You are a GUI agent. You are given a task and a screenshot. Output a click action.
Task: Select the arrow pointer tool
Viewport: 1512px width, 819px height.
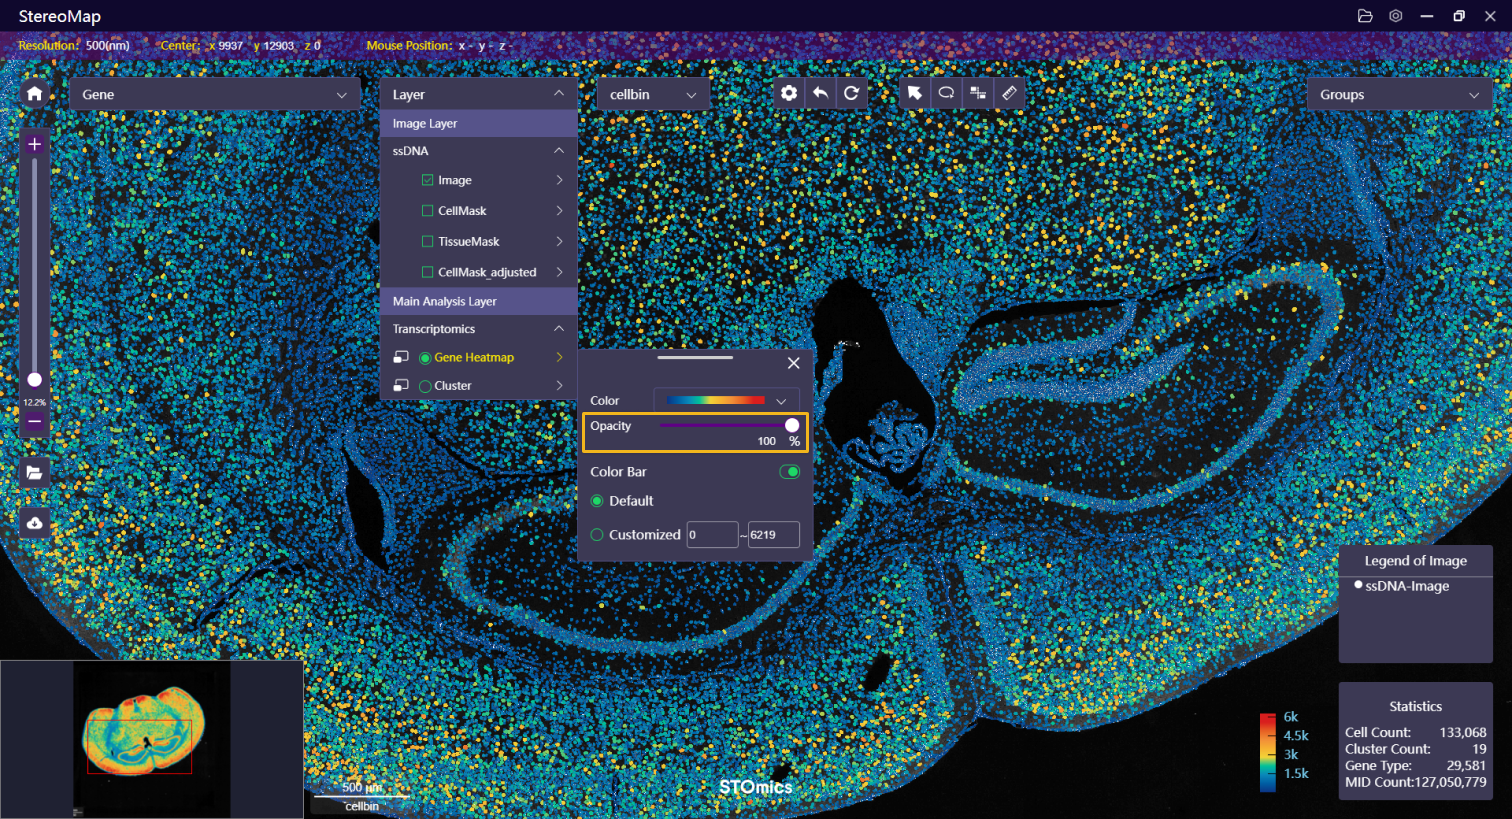coord(914,93)
